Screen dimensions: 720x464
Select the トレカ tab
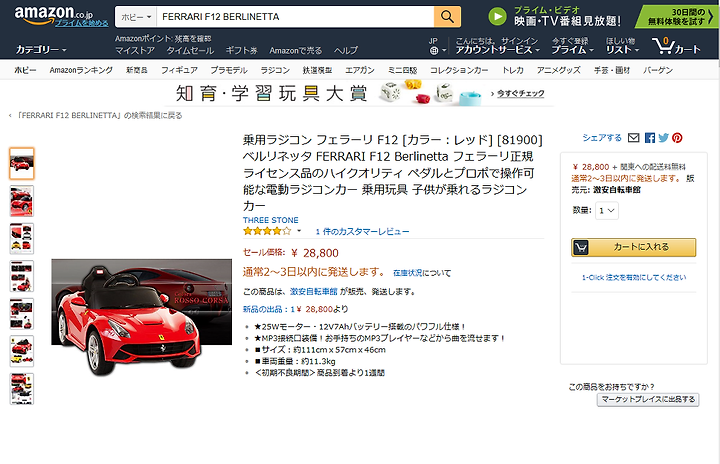(512, 70)
